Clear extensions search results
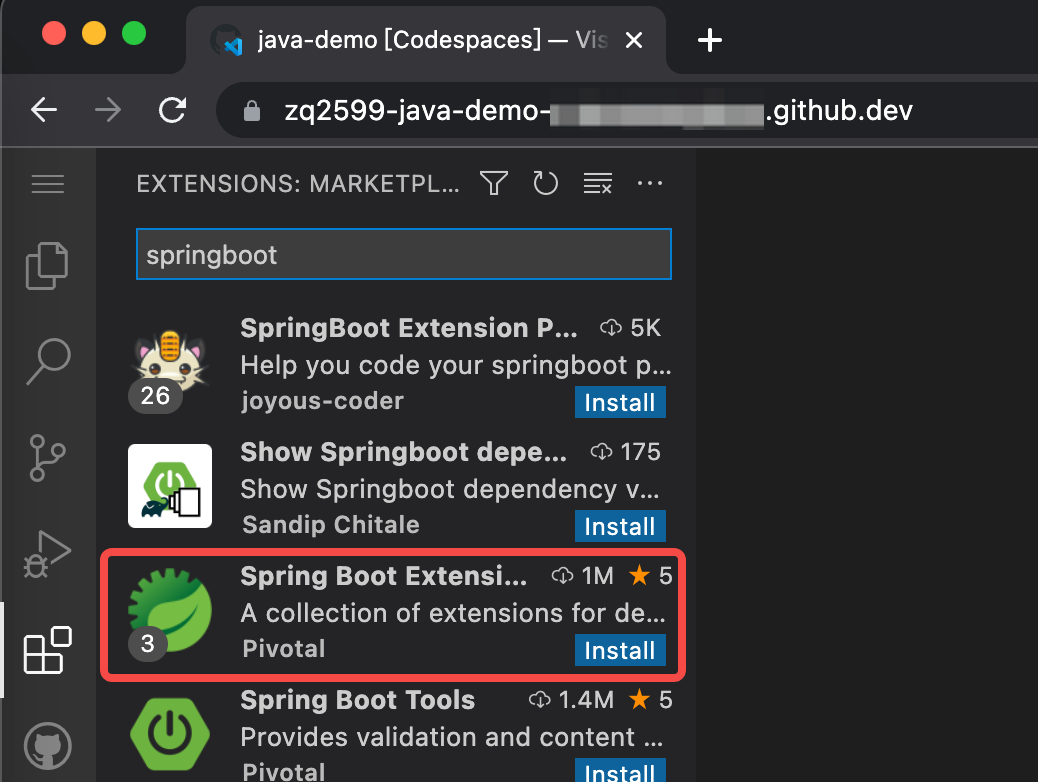Screen dimensions: 1038x782 tap(598, 183)
